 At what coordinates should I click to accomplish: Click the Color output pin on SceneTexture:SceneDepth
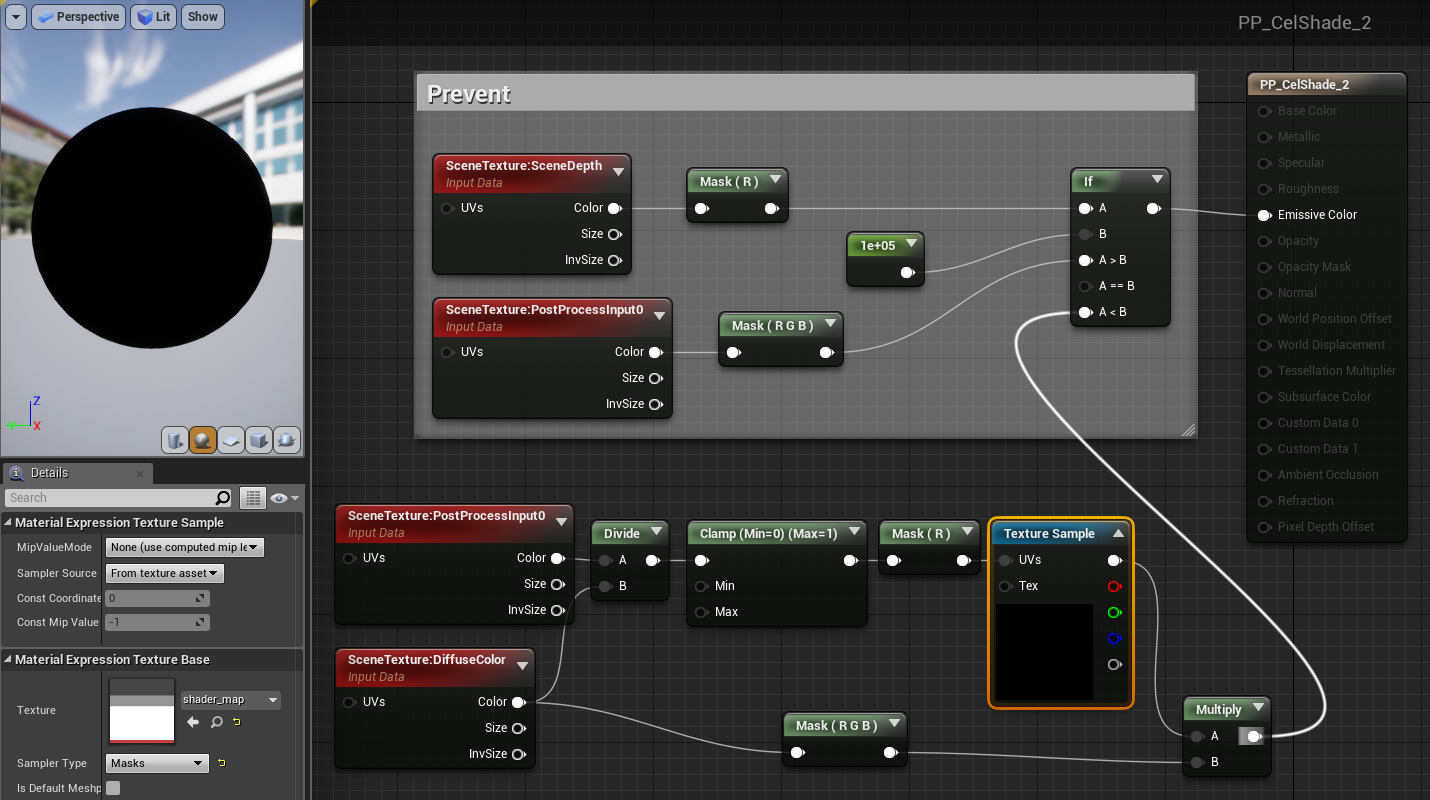pos(614,208)
